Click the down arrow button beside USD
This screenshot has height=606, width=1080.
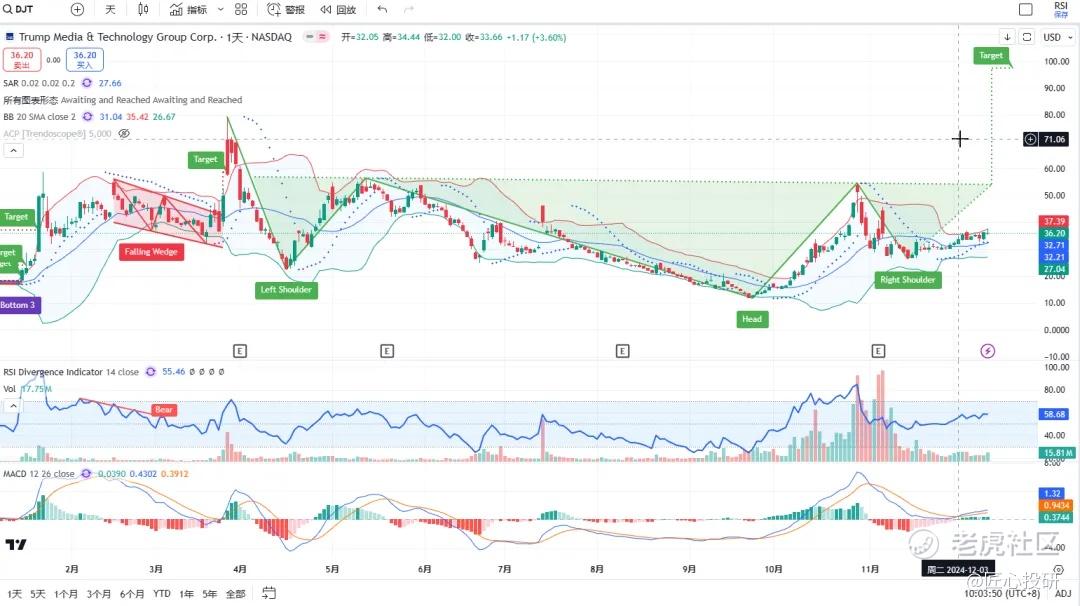(x=1007, y=36)
